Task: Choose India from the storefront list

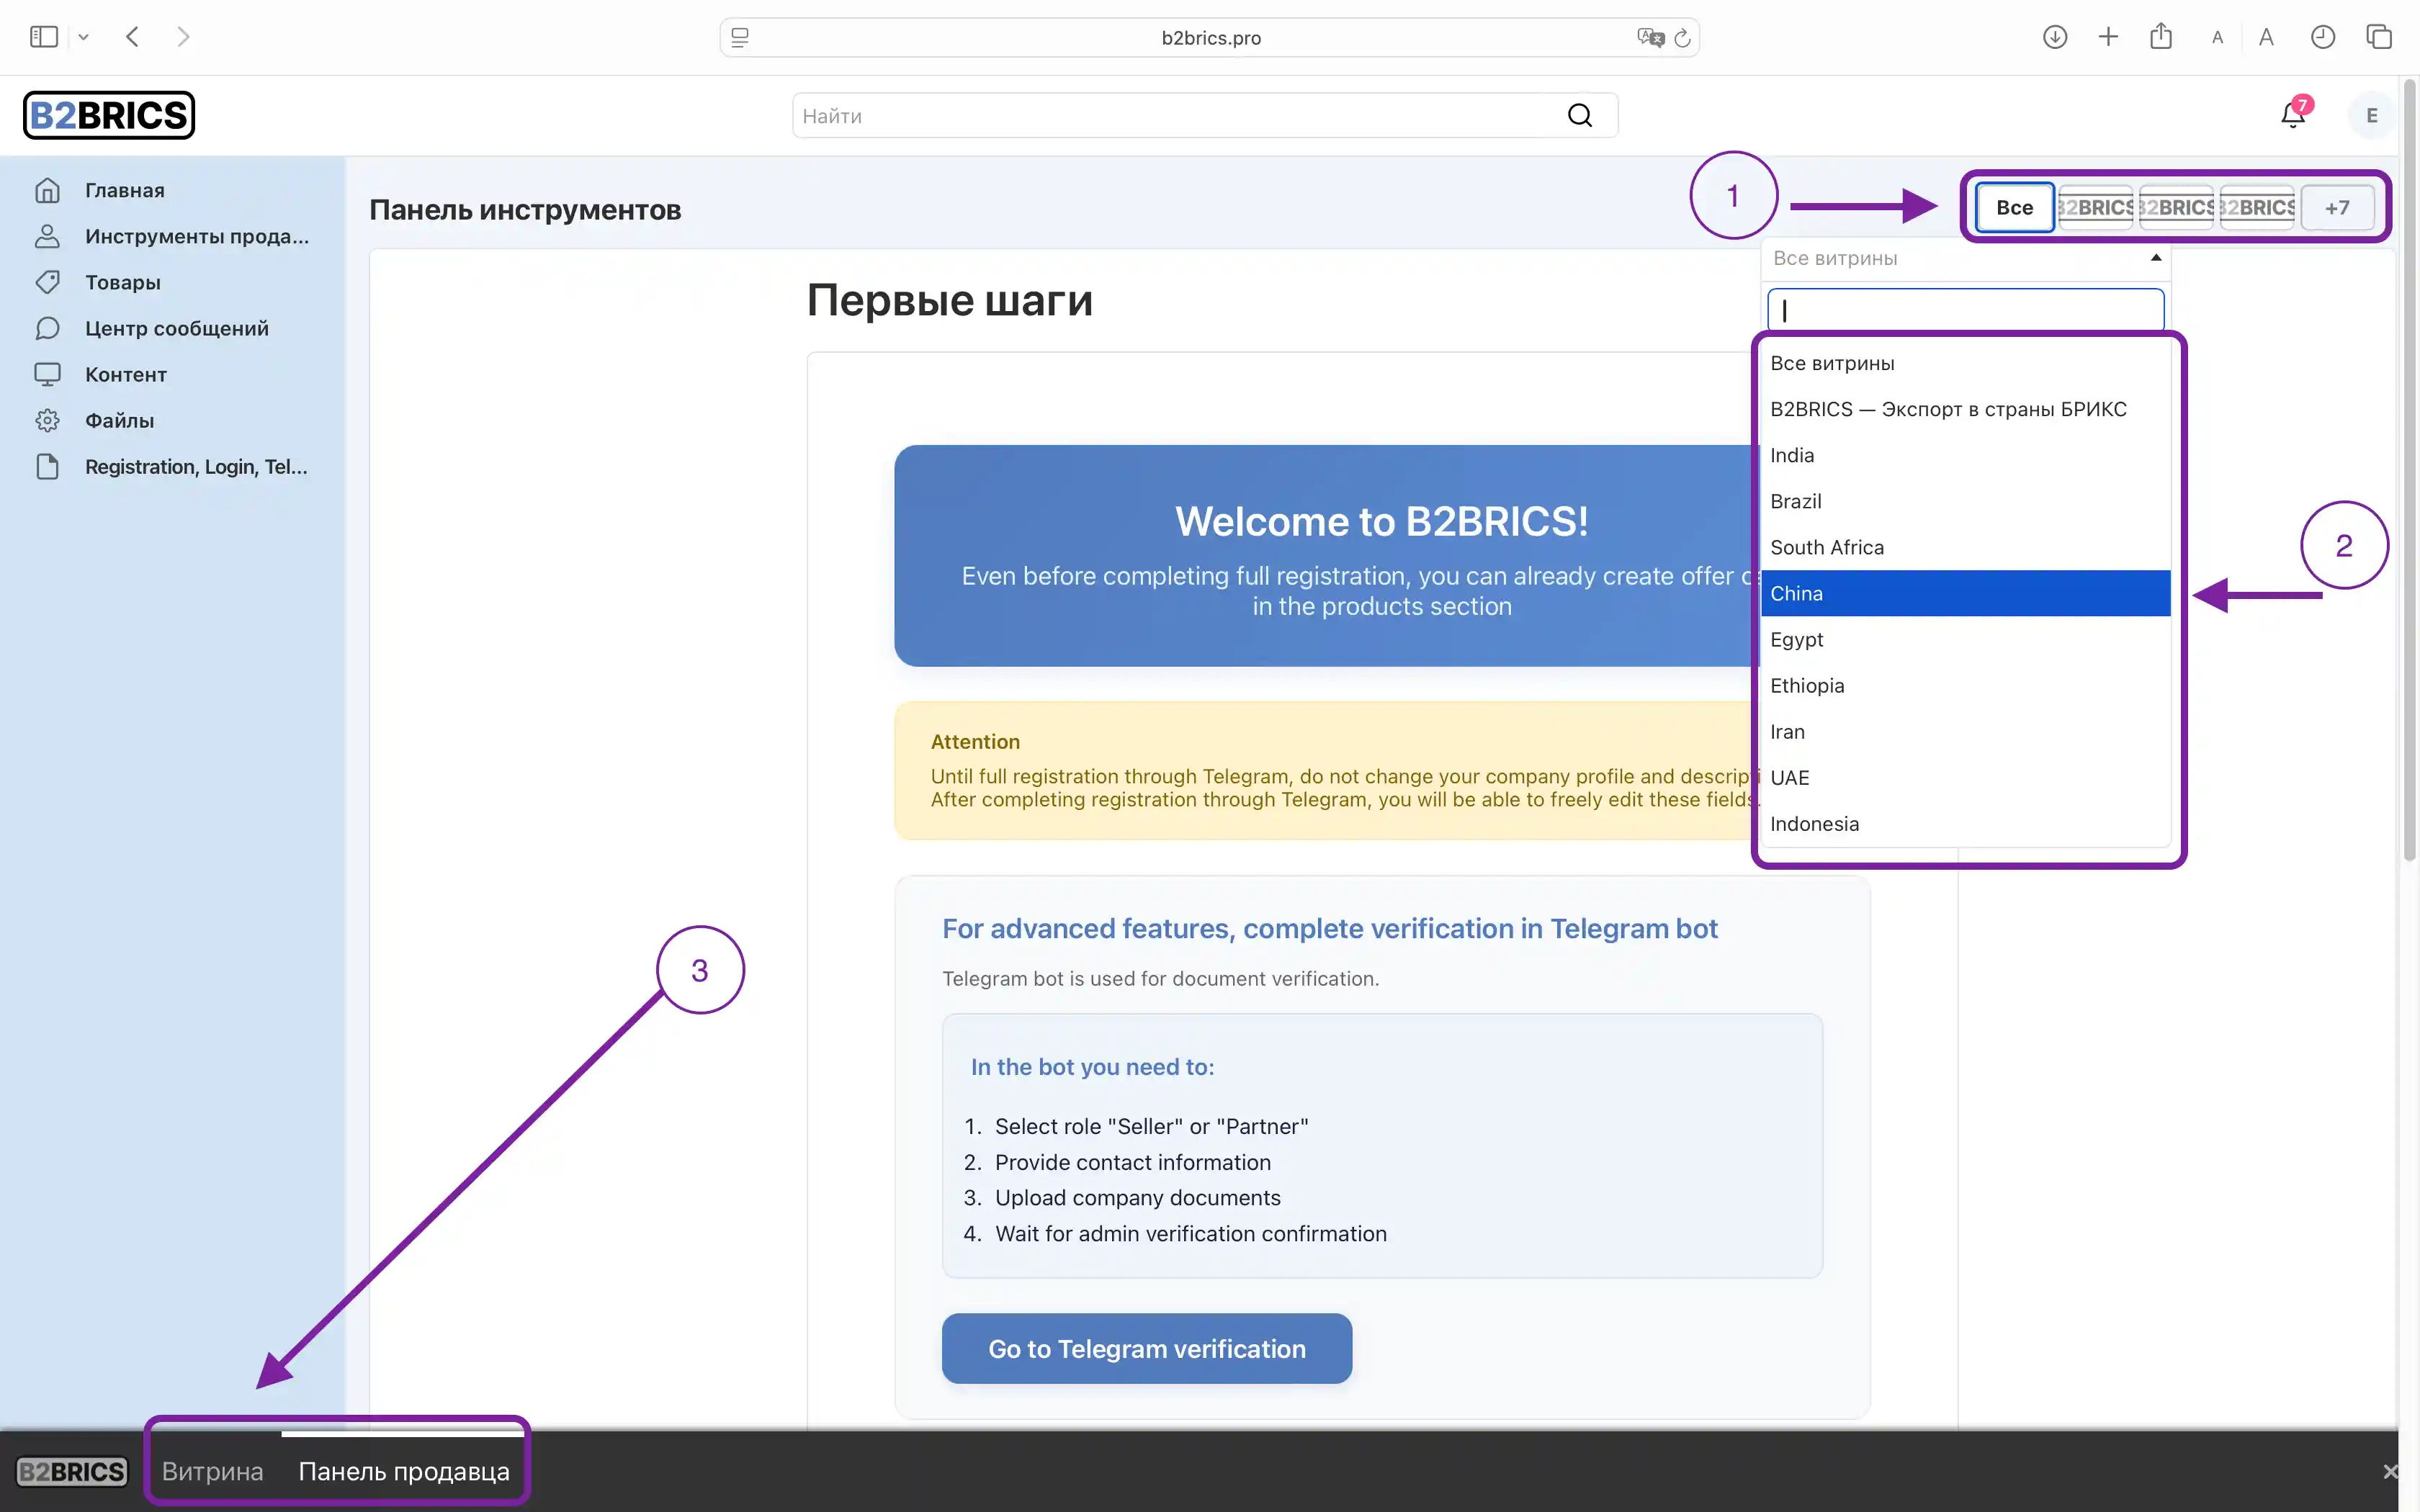Action: point(1965,455)
